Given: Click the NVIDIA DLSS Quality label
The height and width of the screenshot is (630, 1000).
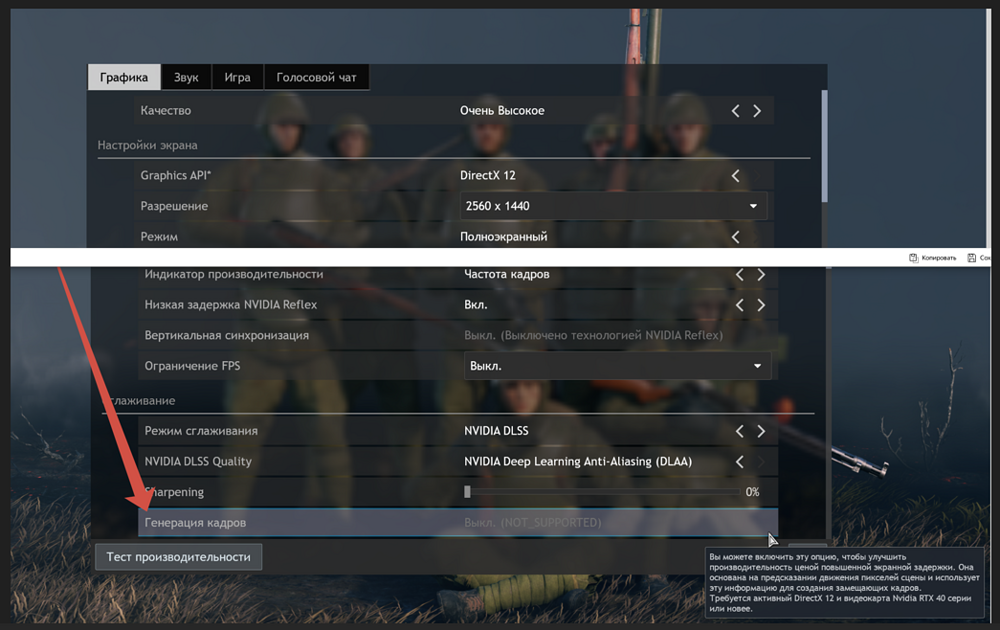Looking at the screenshot, I should [198, 462].
